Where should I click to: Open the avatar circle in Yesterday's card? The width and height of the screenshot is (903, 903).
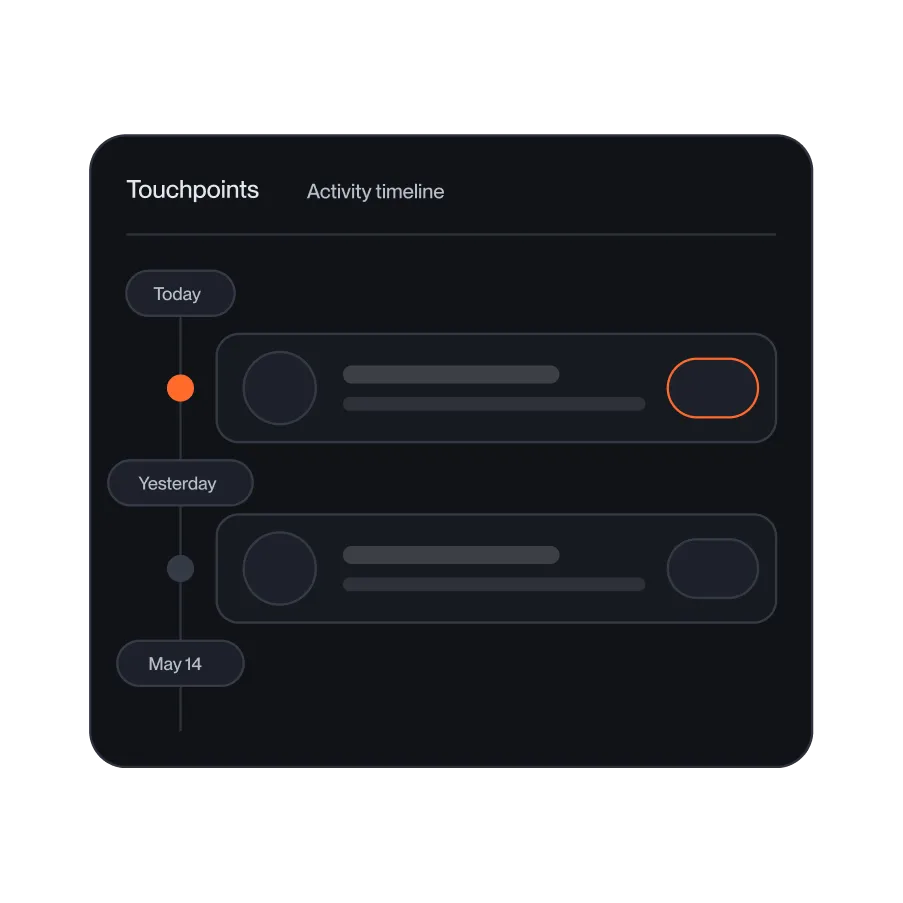coord(280,568)
